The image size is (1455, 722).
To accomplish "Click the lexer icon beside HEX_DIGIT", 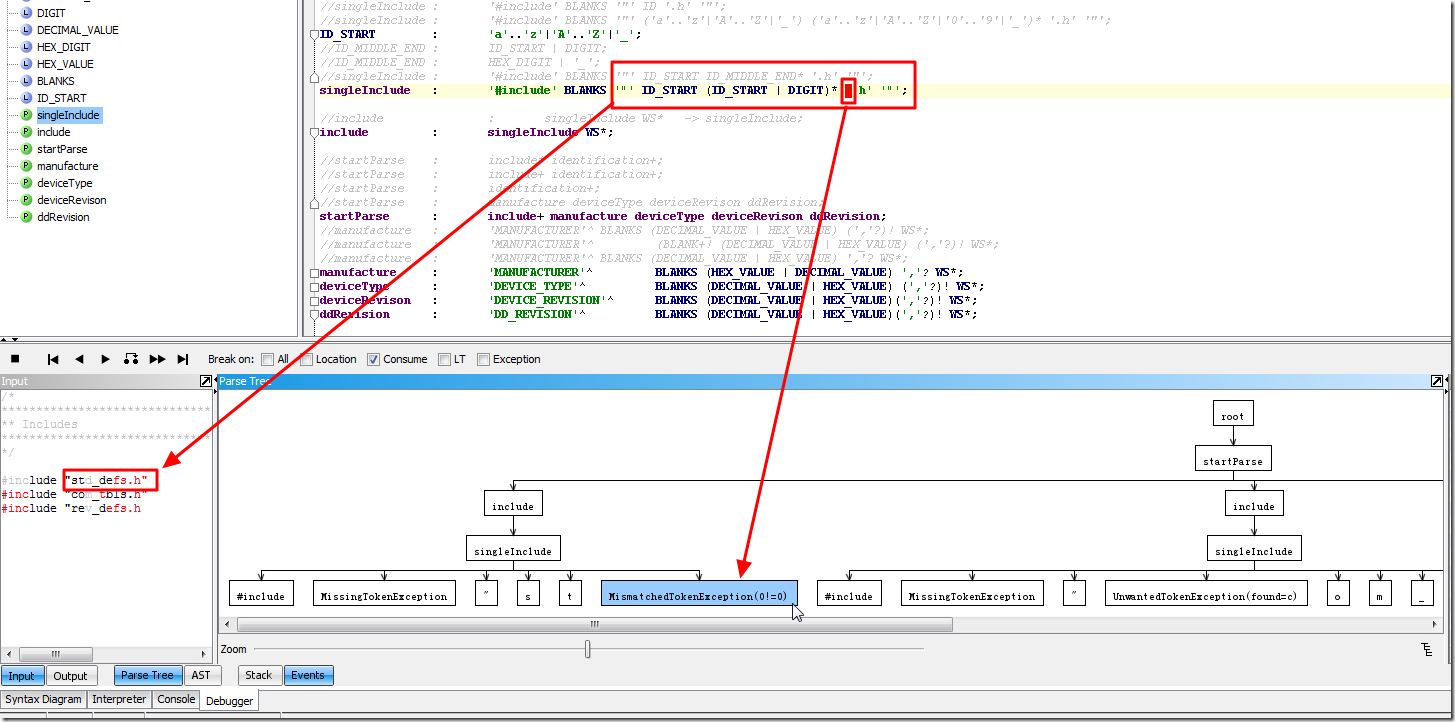I will click(26, 47).
